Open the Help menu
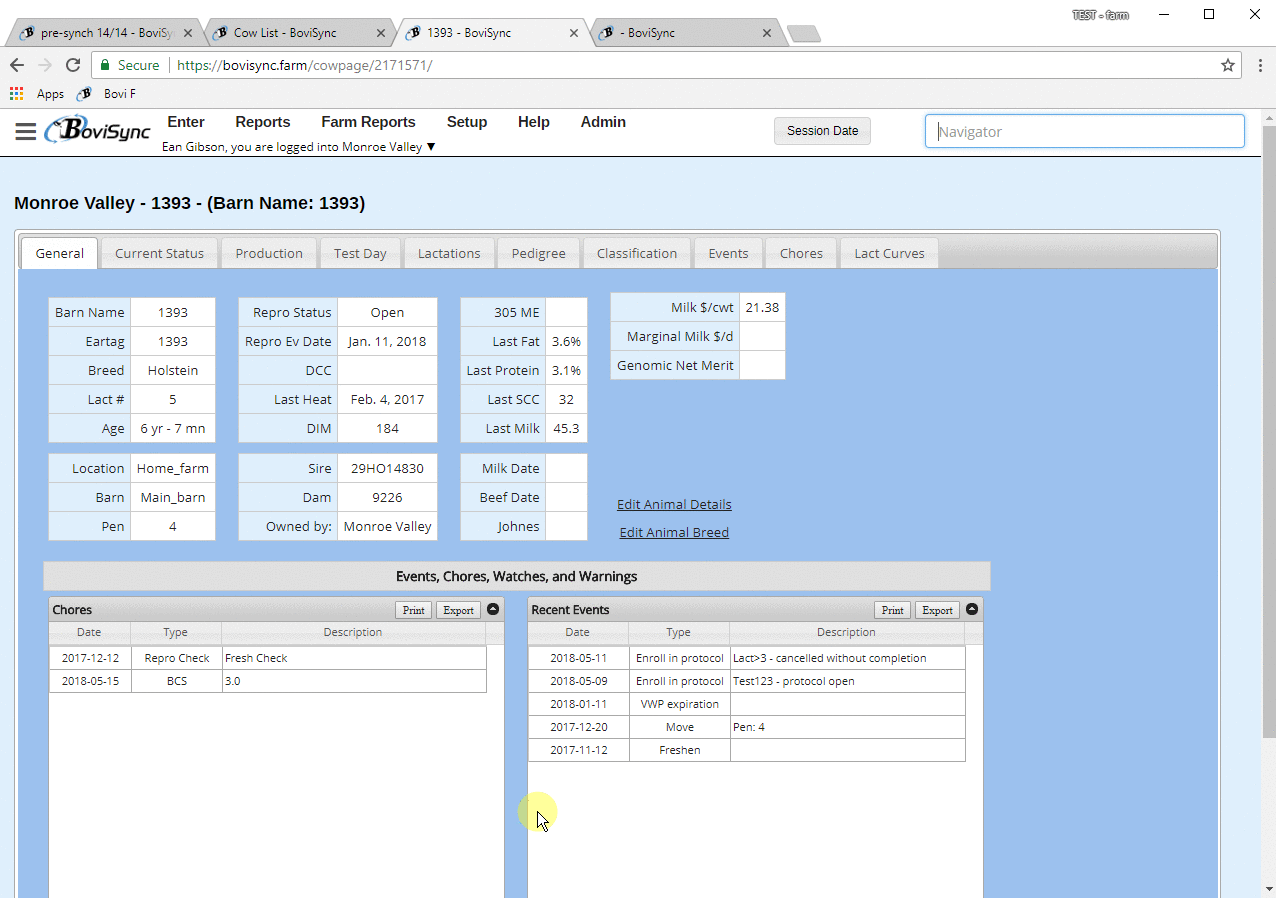Viewport: 1276px width, 898px height. point(534,122)
